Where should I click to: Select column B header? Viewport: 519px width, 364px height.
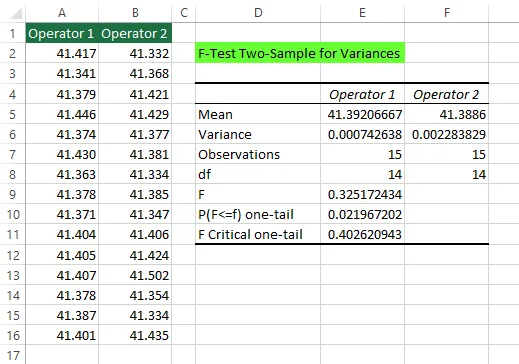coord(135,13)
